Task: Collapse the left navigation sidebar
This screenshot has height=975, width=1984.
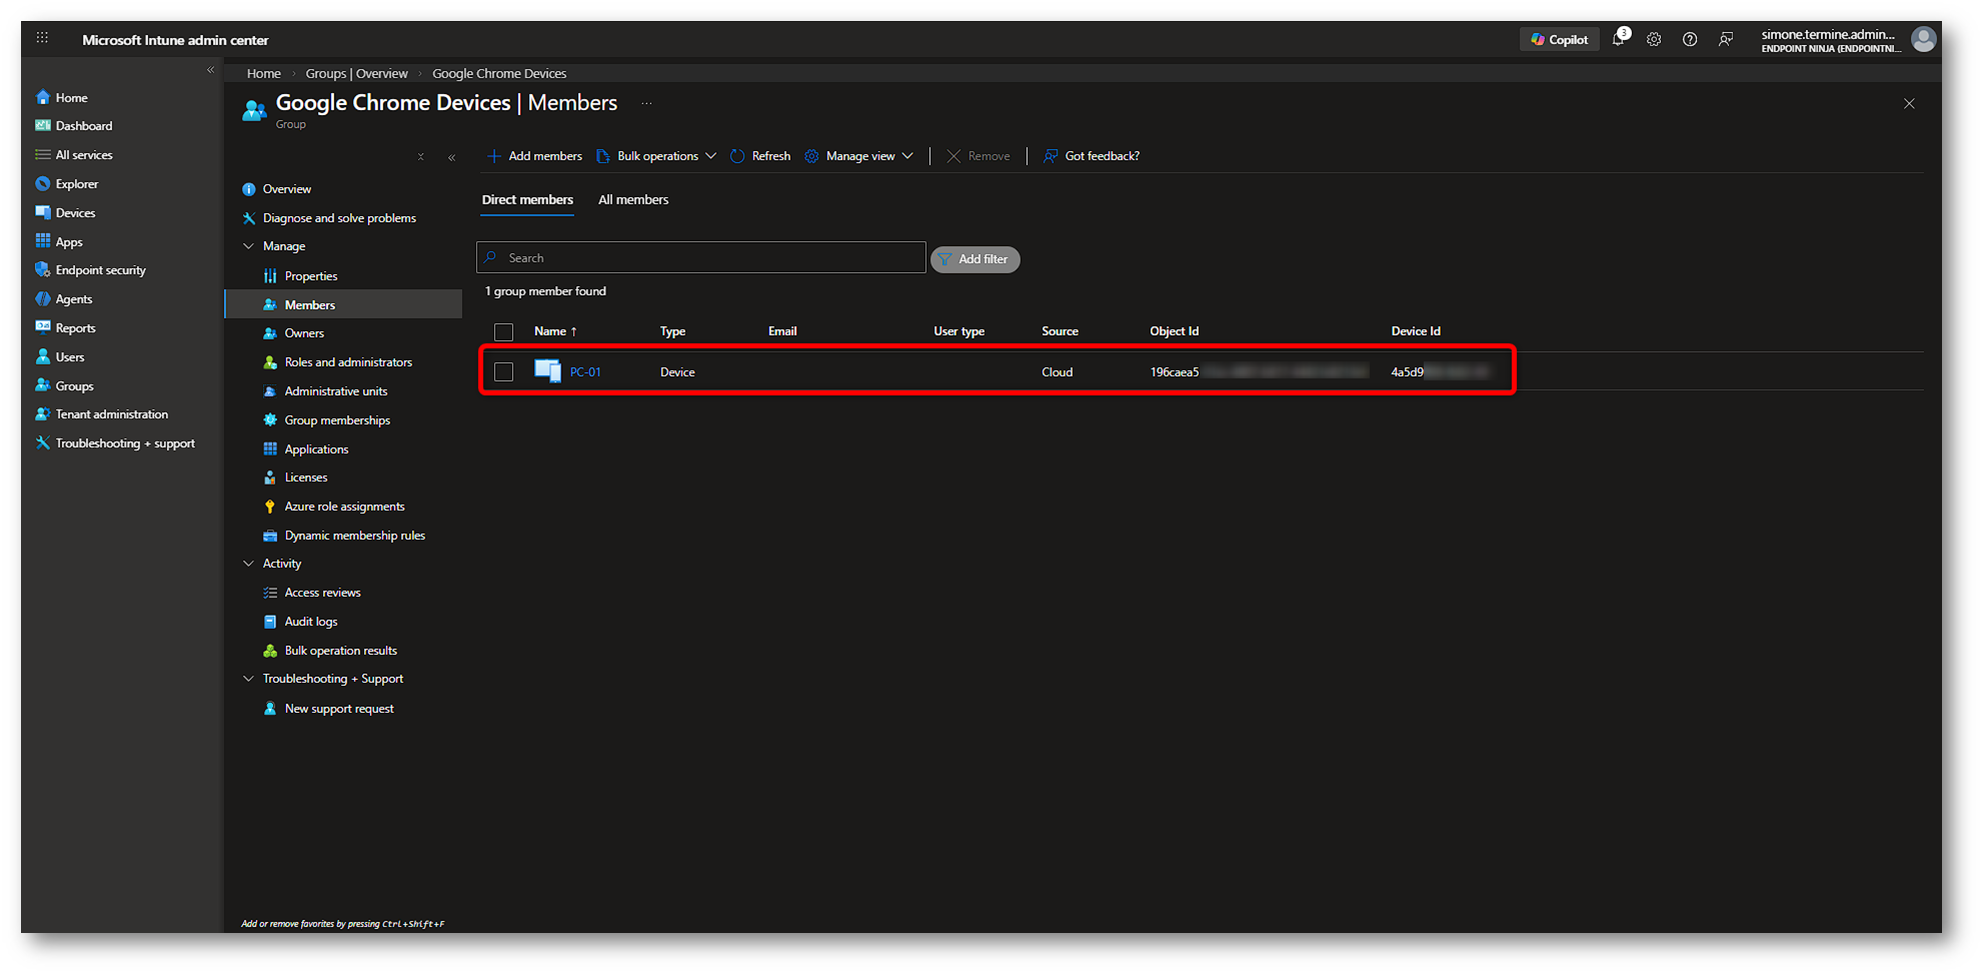Action: 210,70
